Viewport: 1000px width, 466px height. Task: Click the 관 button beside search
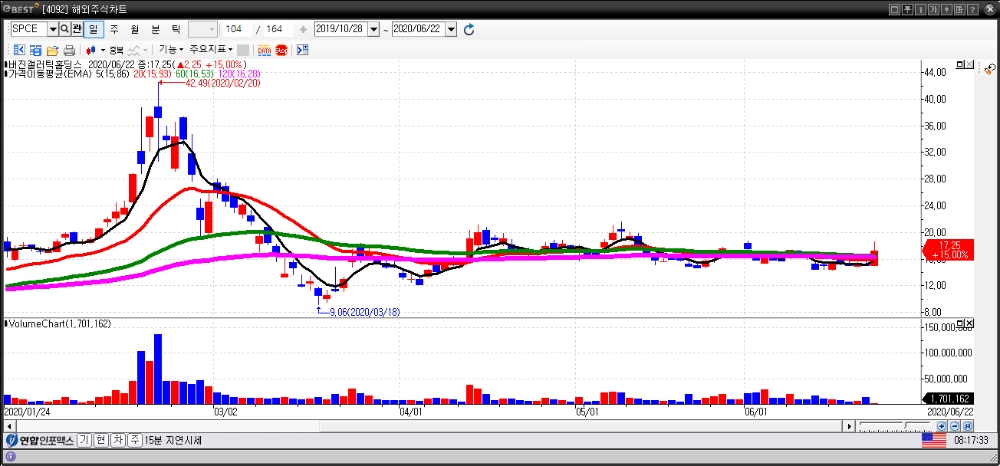click(78, 29)
